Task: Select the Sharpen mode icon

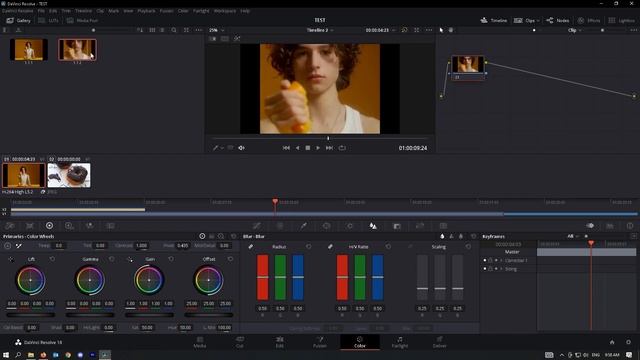Action: click(x=451, y=236)
